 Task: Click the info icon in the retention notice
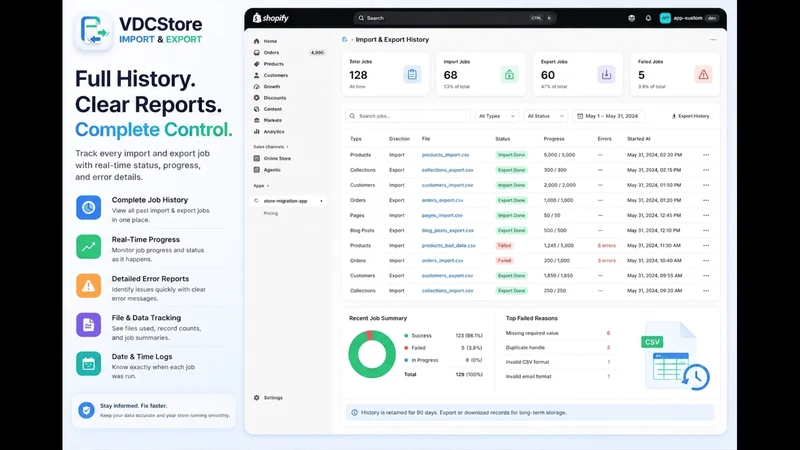coord(355,412)
